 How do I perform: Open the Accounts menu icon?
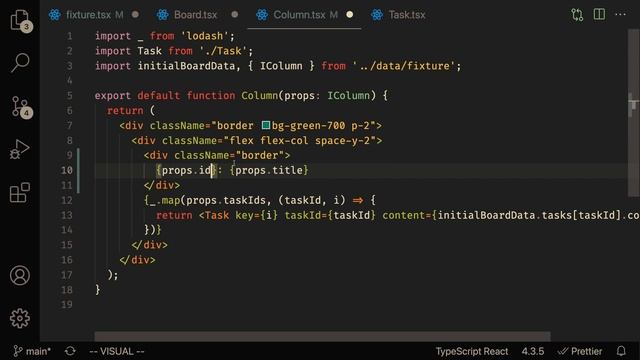(20, 275)
